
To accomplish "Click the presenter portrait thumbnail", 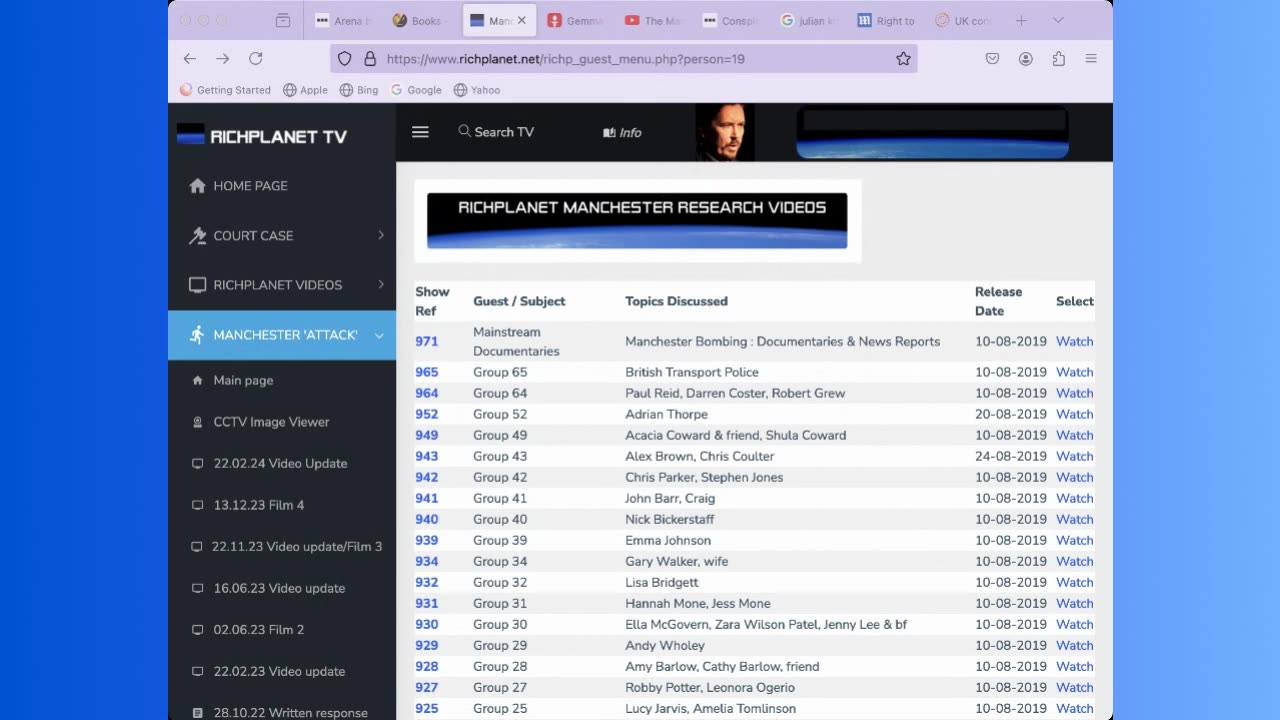I will (x=725, y=132).
